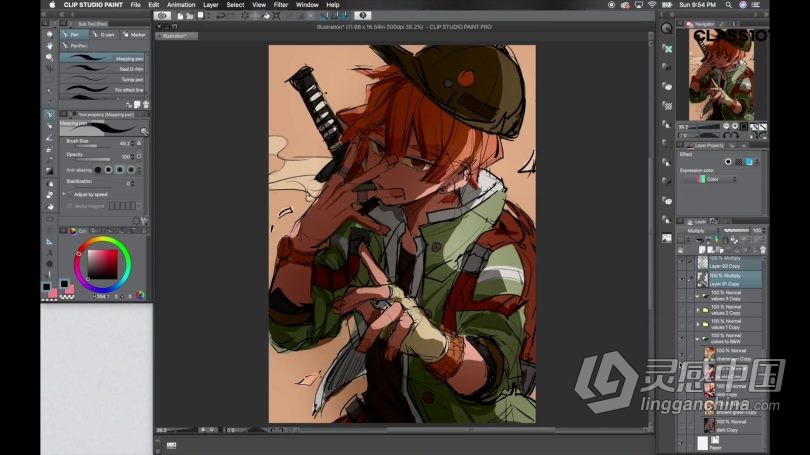
Task: Click the Border effect icon
Action: (728, 162)
